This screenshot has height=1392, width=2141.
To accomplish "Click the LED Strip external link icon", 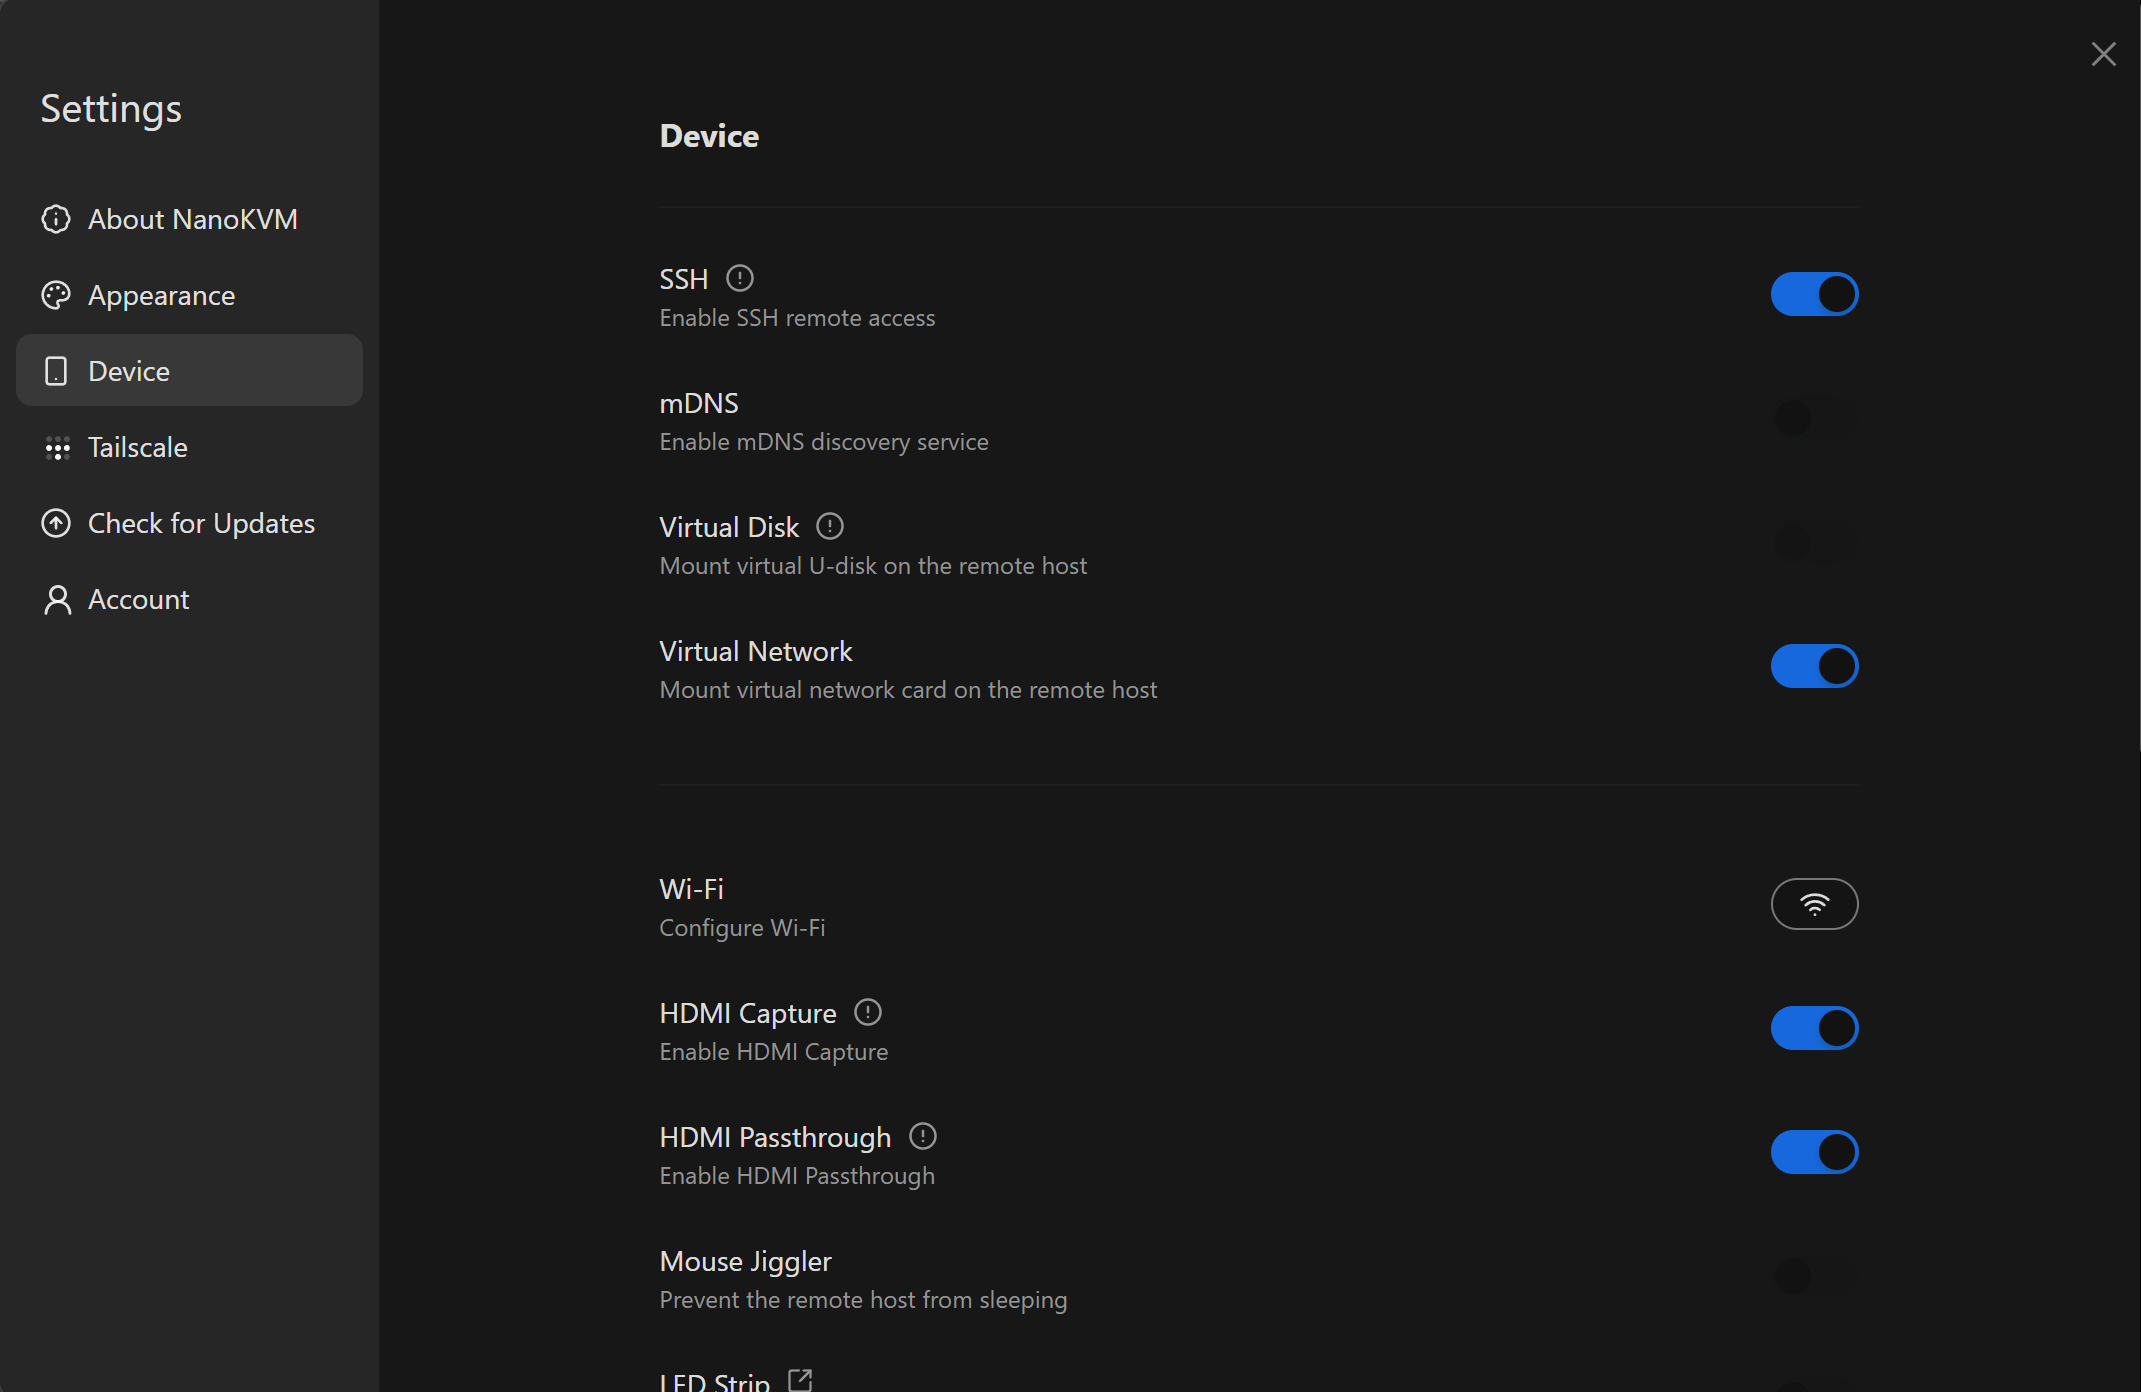I will [799, 1379].
